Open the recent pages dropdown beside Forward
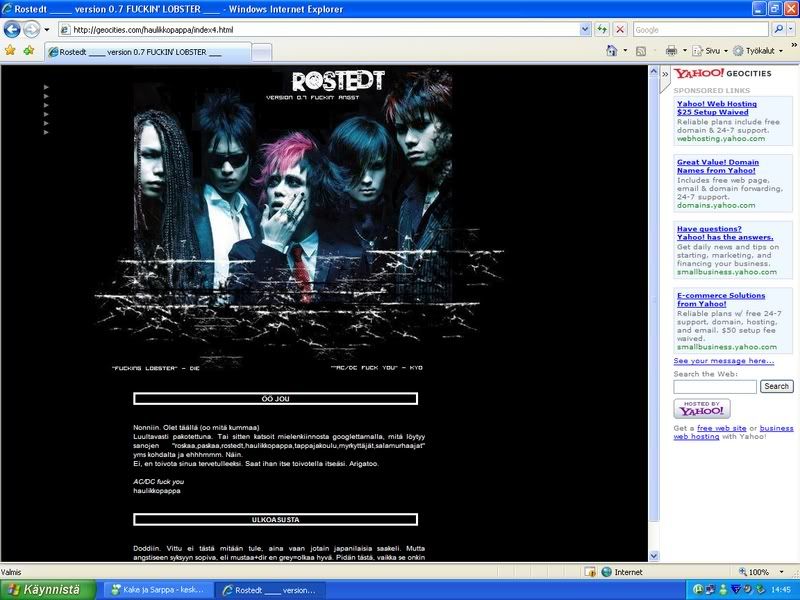 point(46,30)
